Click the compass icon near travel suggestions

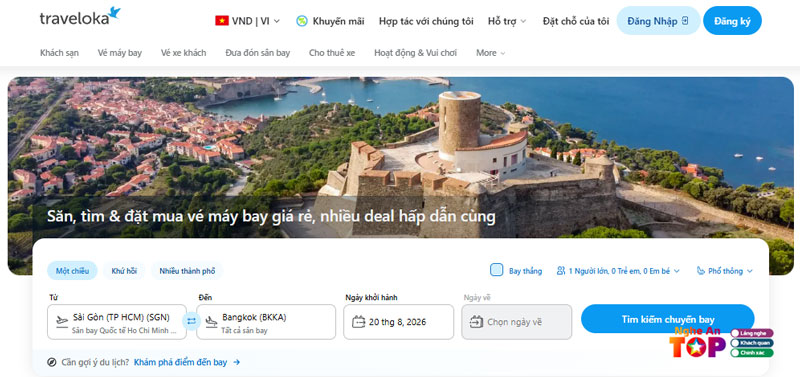(52, 362)
